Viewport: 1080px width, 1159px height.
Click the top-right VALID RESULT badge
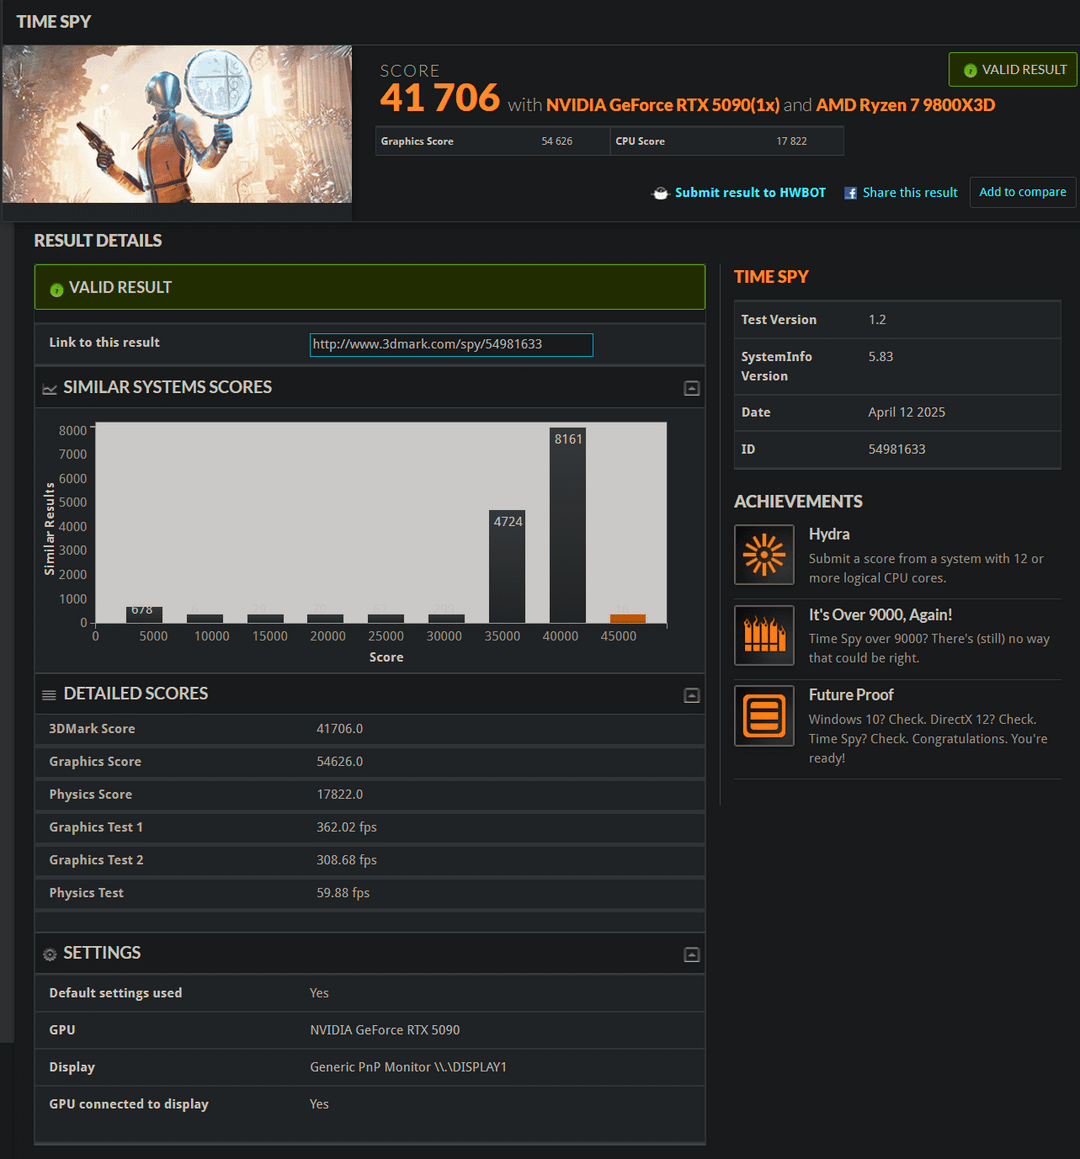(1013, 69)
